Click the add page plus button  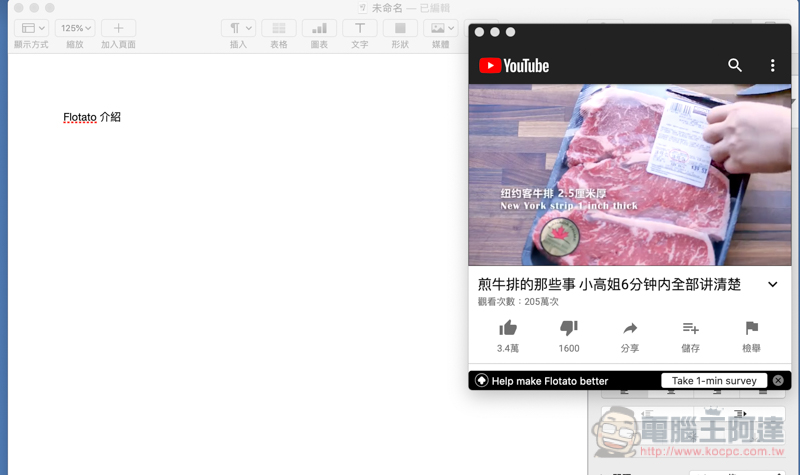[x=118, y=28]
